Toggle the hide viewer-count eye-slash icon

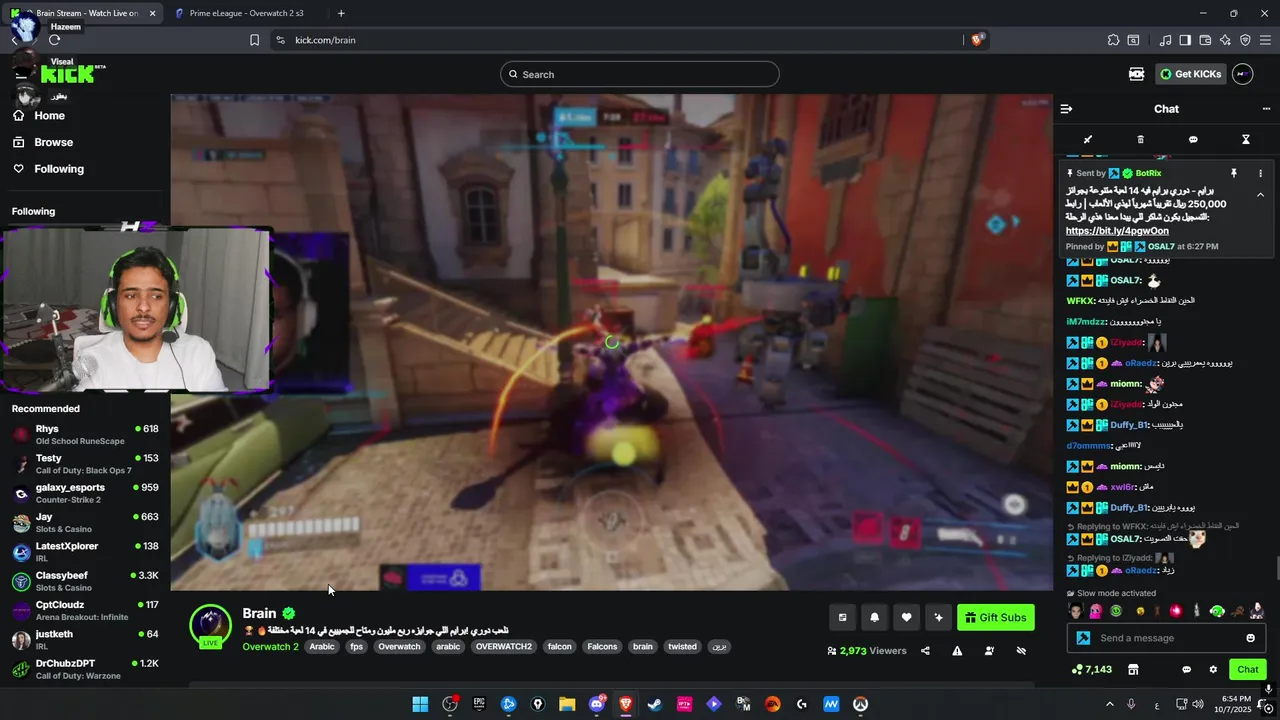(1021, 651)
